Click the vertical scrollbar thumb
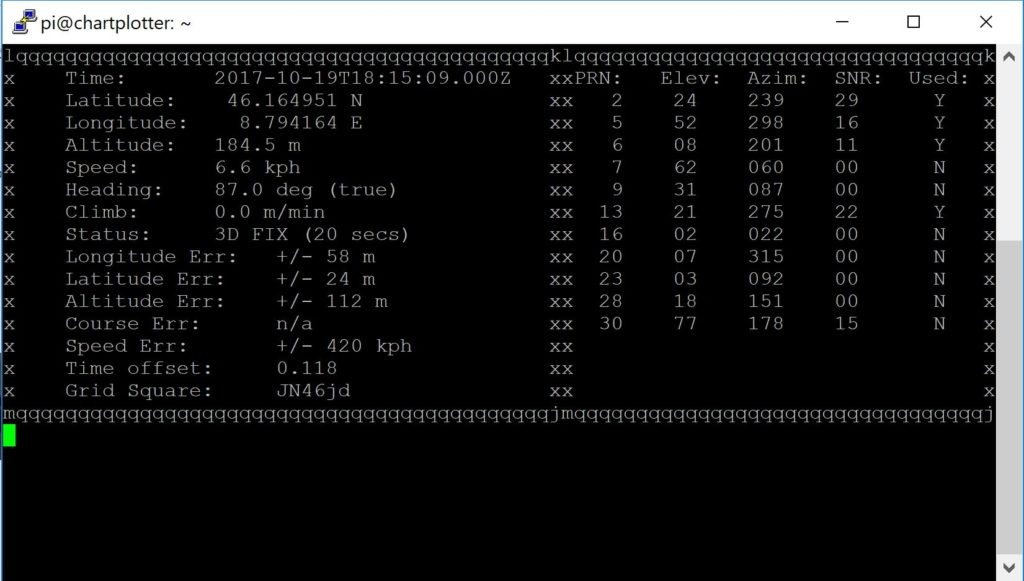The width and height of the screenshot is (1024, 581). [1009, 398]
